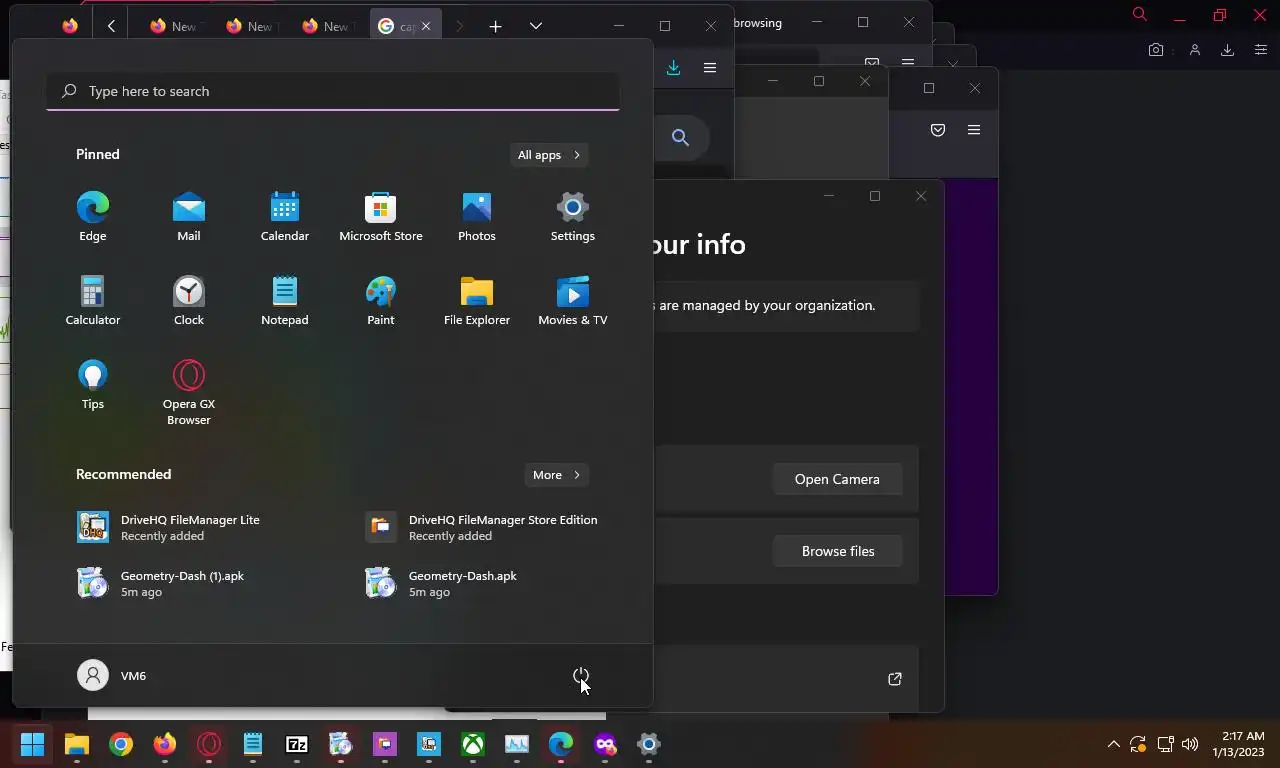Open the Xbox app on the taskbar
This screenshot has height=768, width=1280.
point(473,744)
